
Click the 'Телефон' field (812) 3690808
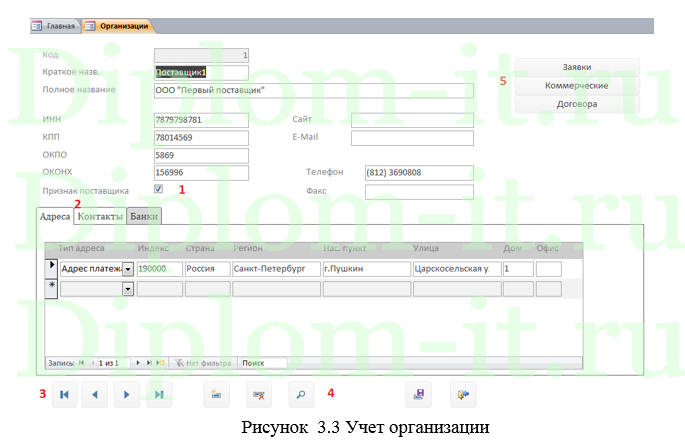click(x=419, y=173)
